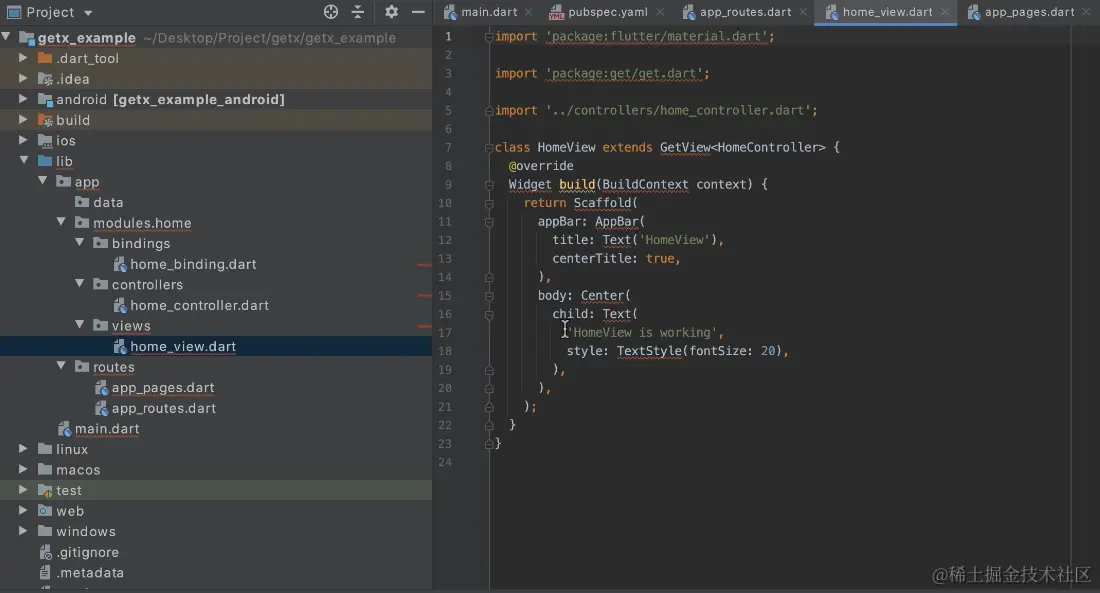Expand the android folder

(23, 100)
